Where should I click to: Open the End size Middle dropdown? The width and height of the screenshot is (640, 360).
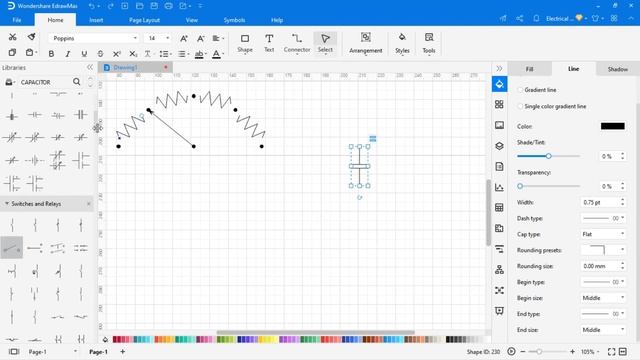pos(603,330)
